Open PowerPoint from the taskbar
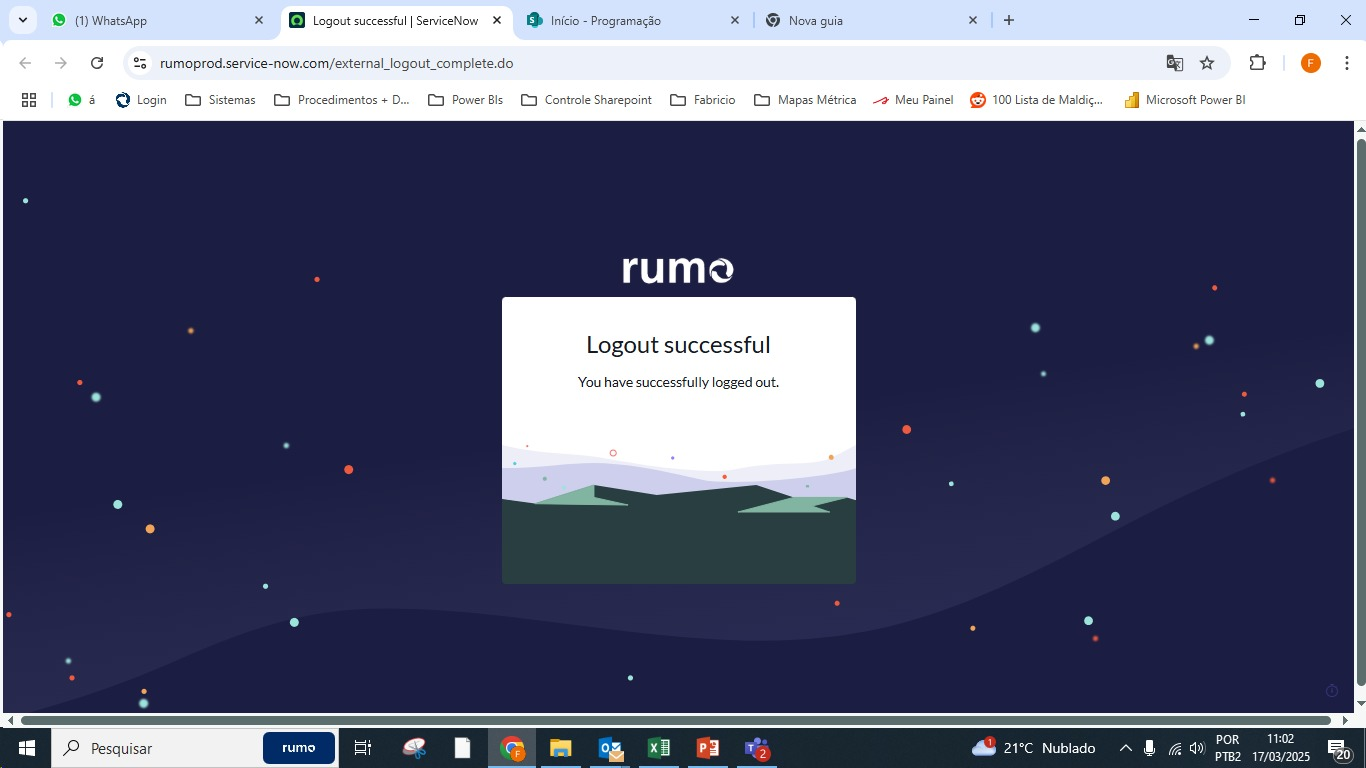The height and width of the screenshot is (768, 1366). click(708, 748)
